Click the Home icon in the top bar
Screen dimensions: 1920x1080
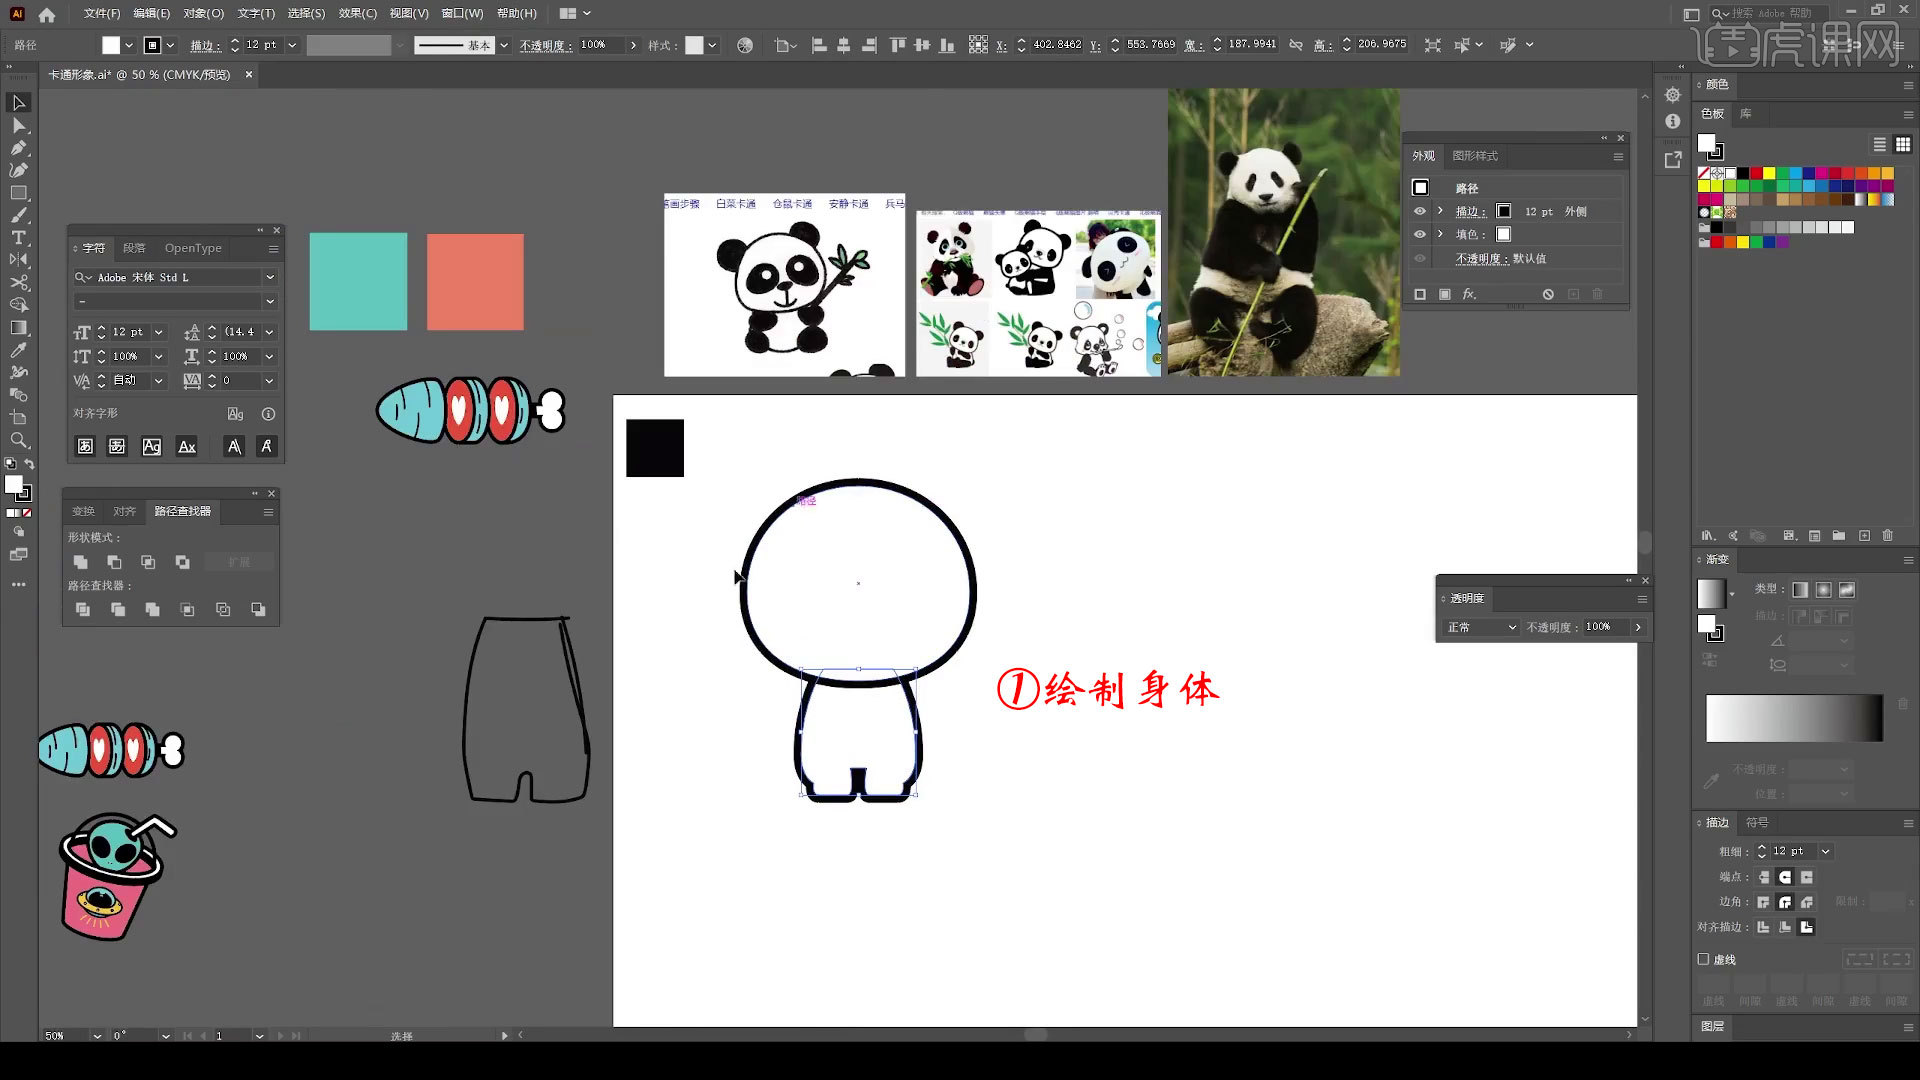click(46, 14)
